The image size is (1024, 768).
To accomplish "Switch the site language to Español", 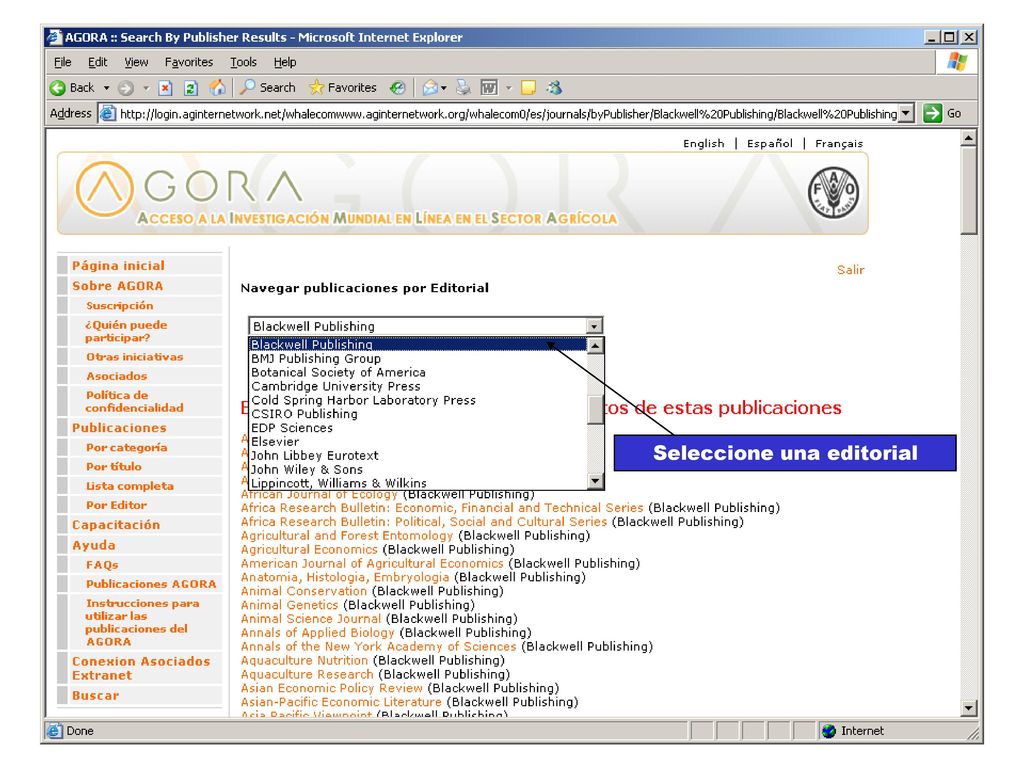I will click(x=769, y=144).
